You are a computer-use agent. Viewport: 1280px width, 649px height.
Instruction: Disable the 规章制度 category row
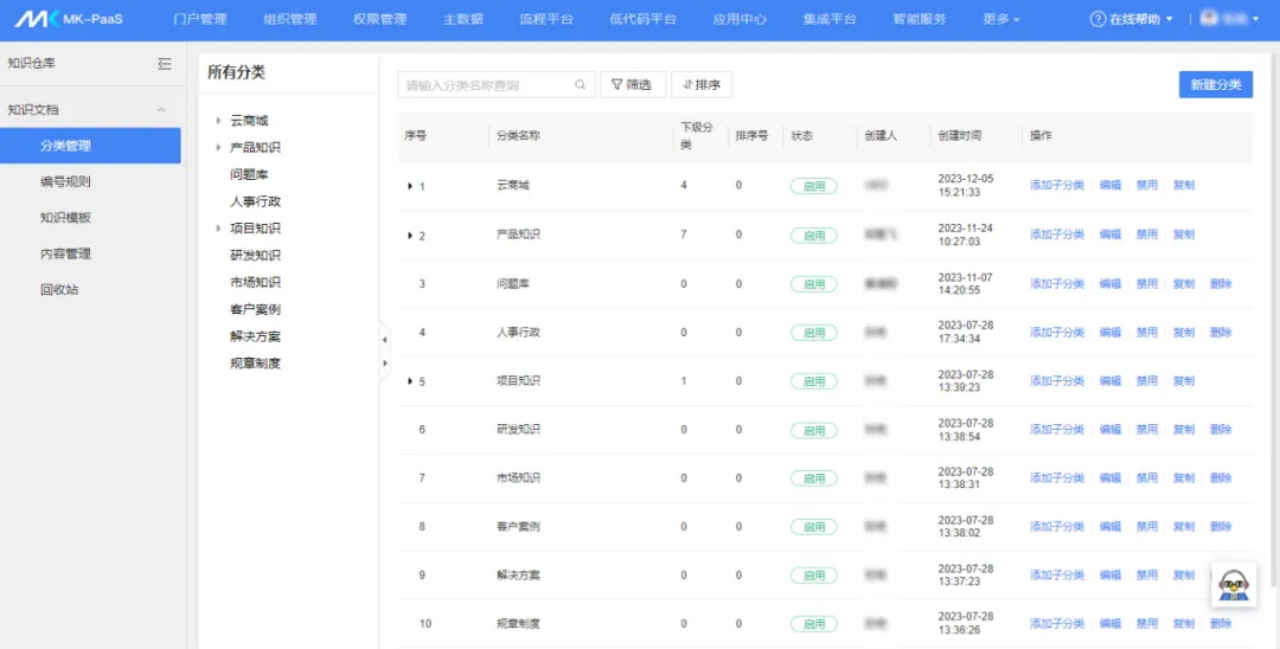1146,624
